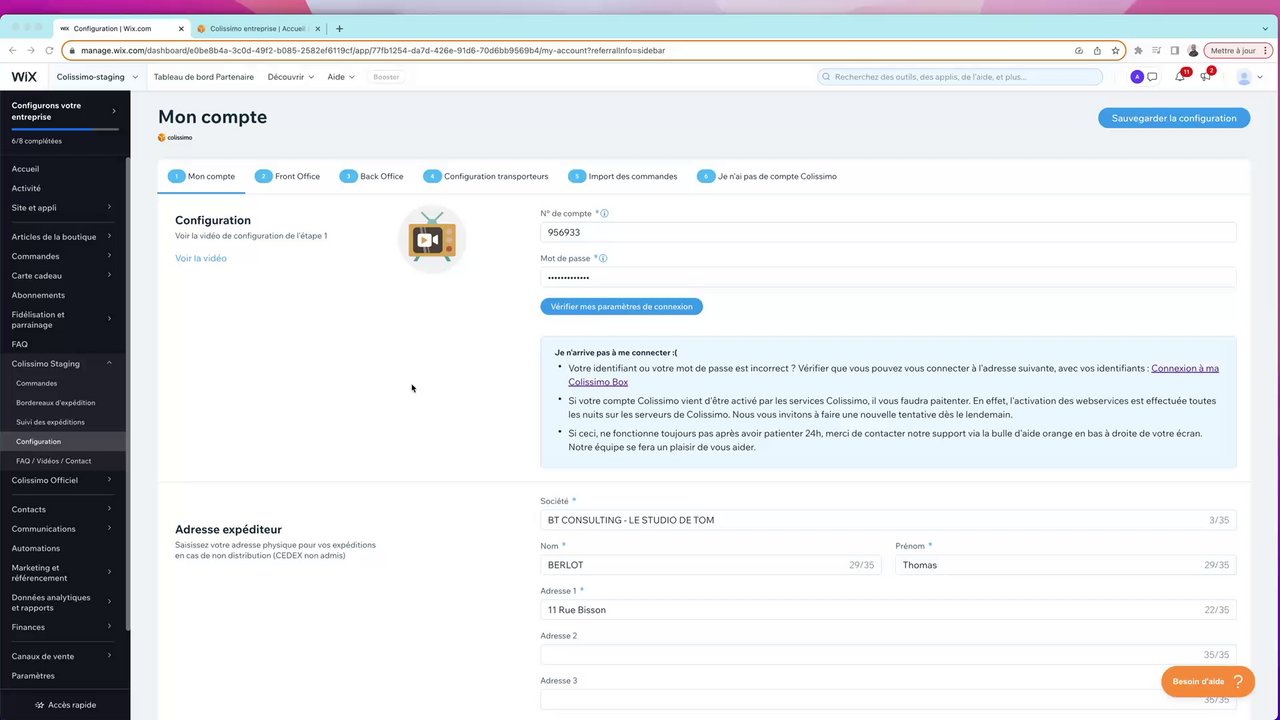The height and width of the screenshot is (720, 1280).
Task: Select the Mon compte tab
Action: tap(201, 176)
